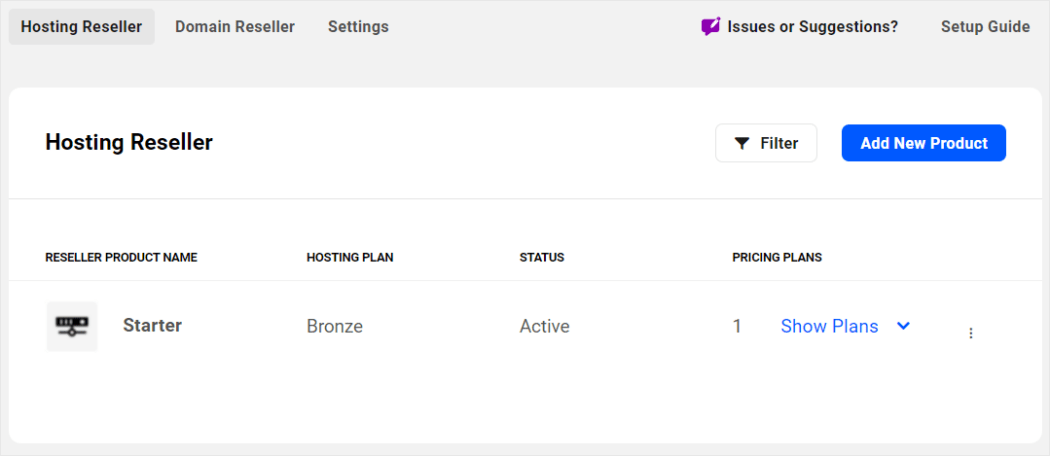
Task: Switch to the Domain Reseller tab
Action: coord(235,27)
